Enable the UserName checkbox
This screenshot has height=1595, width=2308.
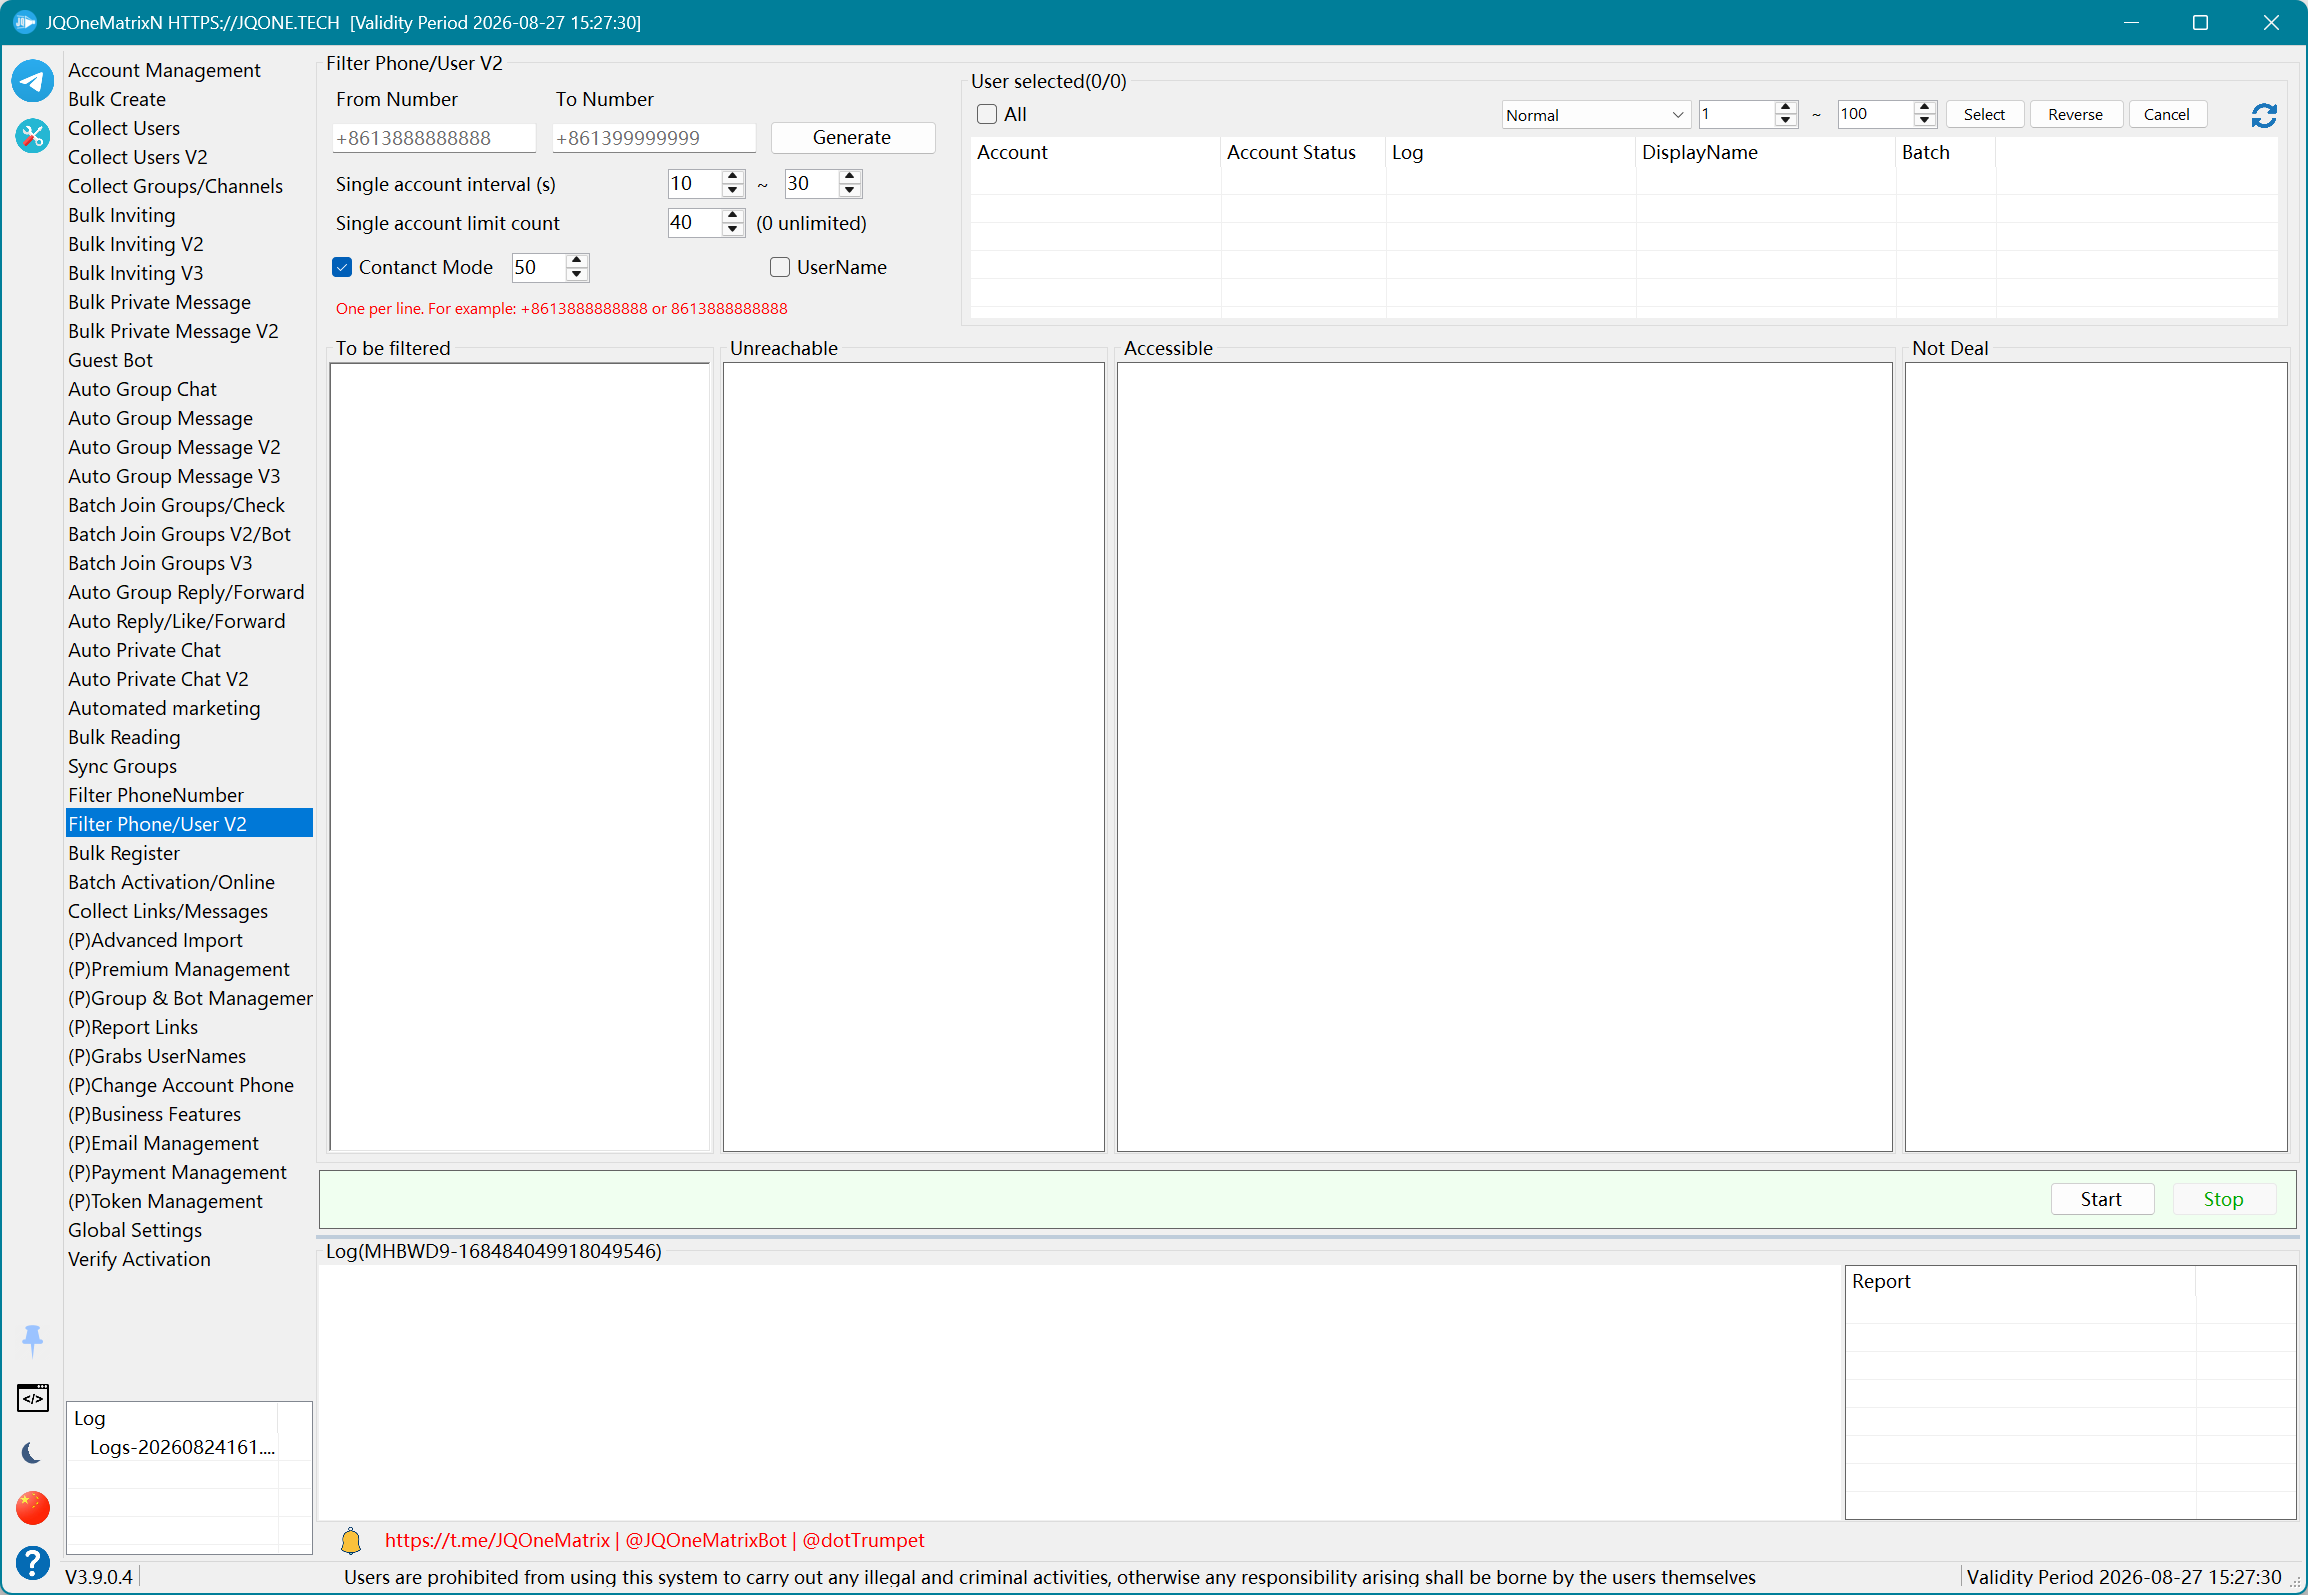click(x=780, y=267)
